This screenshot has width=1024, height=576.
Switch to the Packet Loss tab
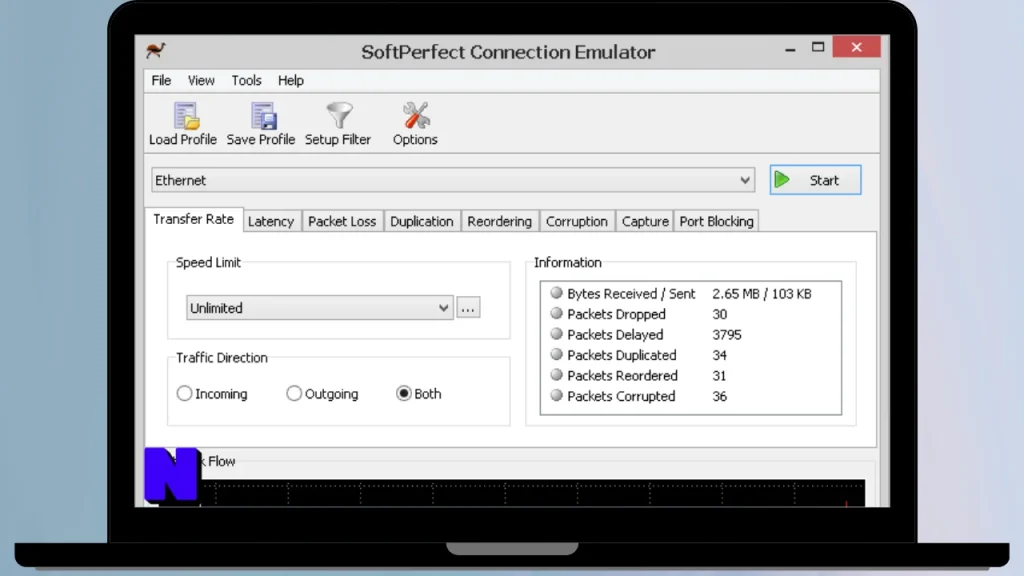[342, 221]
